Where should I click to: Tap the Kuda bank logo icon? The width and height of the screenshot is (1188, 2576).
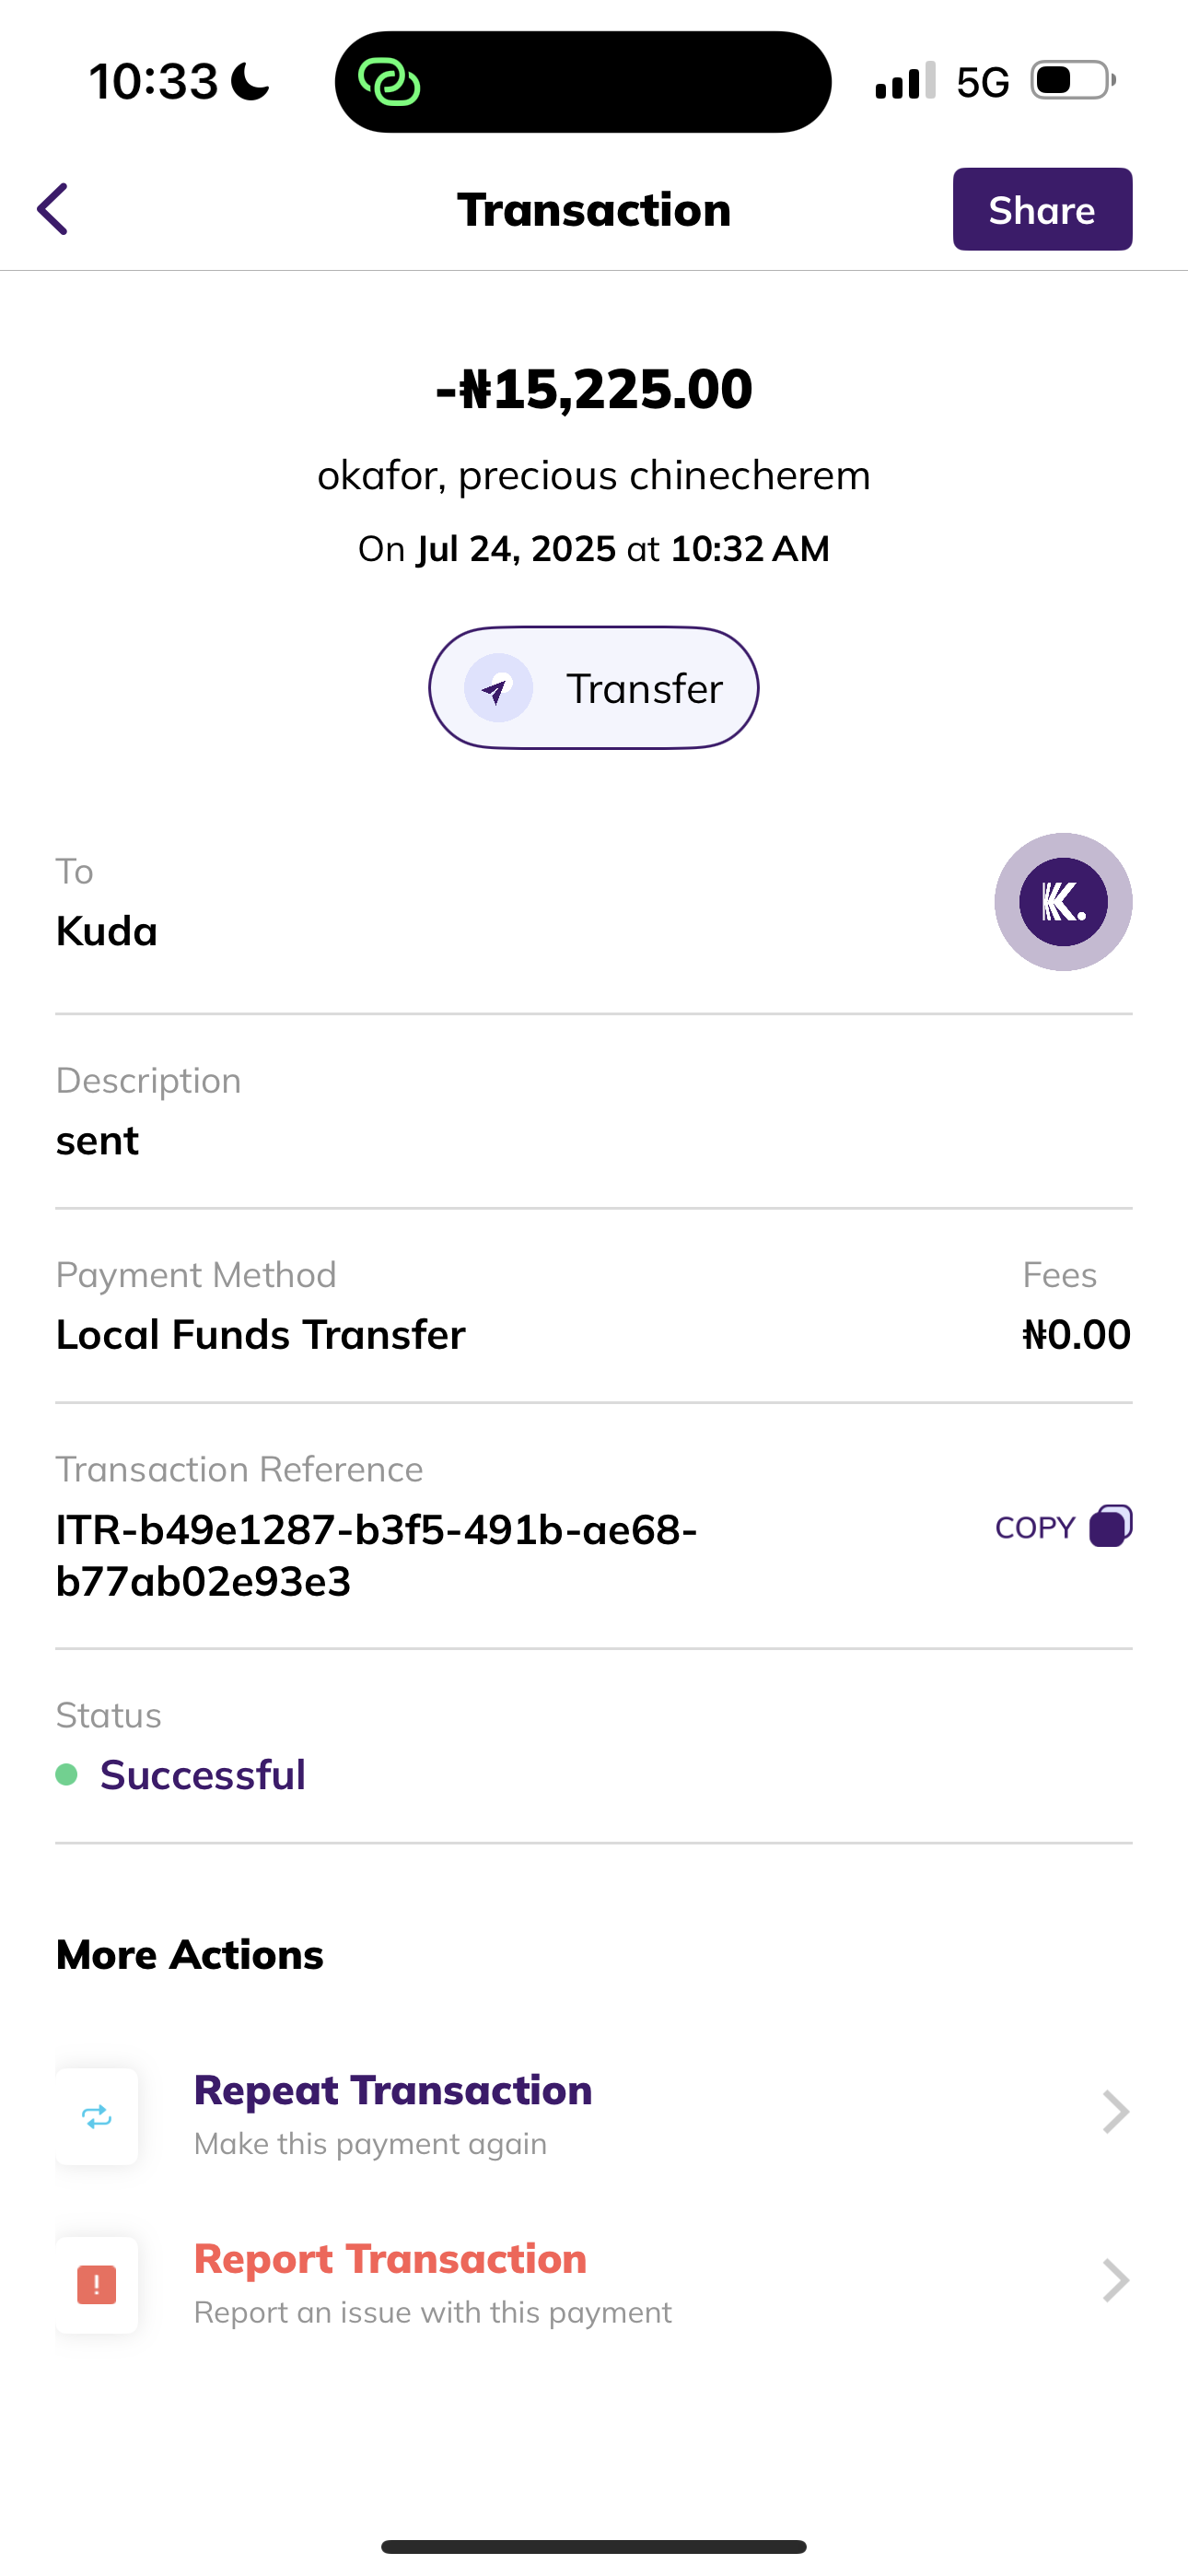click(1062, 902)
